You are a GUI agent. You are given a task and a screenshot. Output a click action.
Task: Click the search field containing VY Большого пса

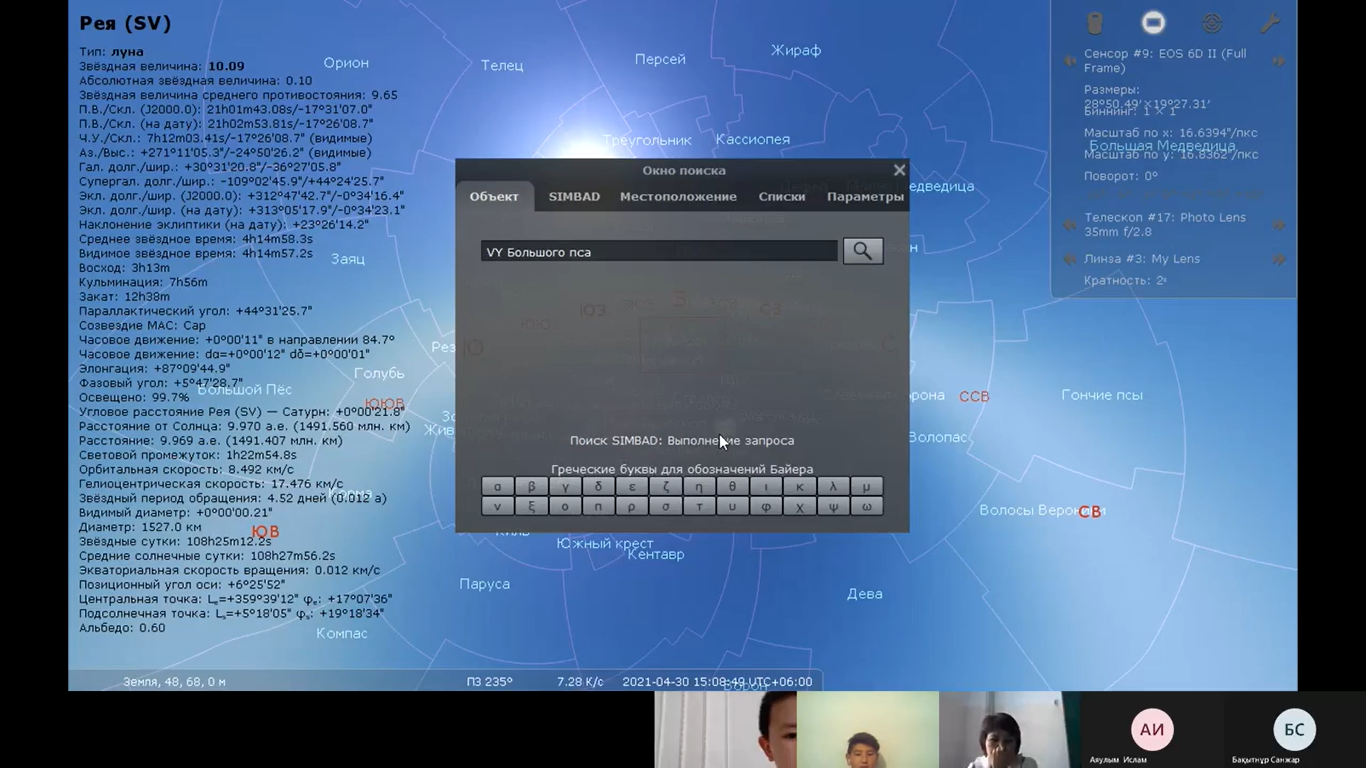(x=658, y=252)
